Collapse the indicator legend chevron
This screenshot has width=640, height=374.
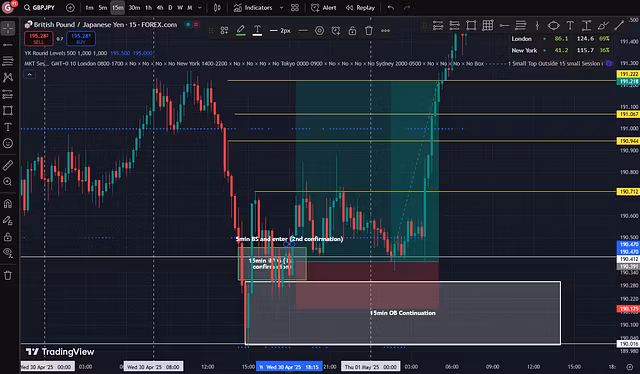(29, 74)
